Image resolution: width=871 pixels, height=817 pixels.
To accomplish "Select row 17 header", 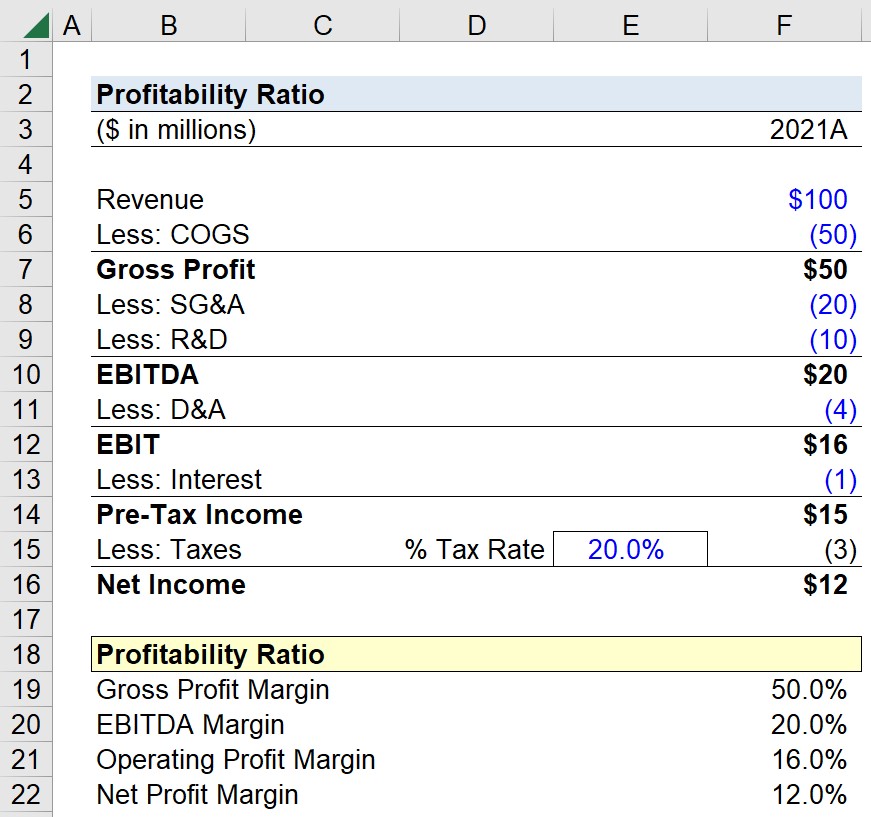I will (x=26, y=619).
